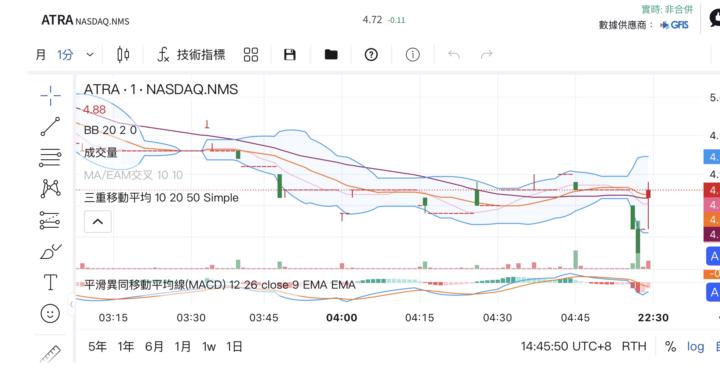Redo the last chart action
Image resolution: width=720 pixels, height=381 pixels.
(486, 55)
